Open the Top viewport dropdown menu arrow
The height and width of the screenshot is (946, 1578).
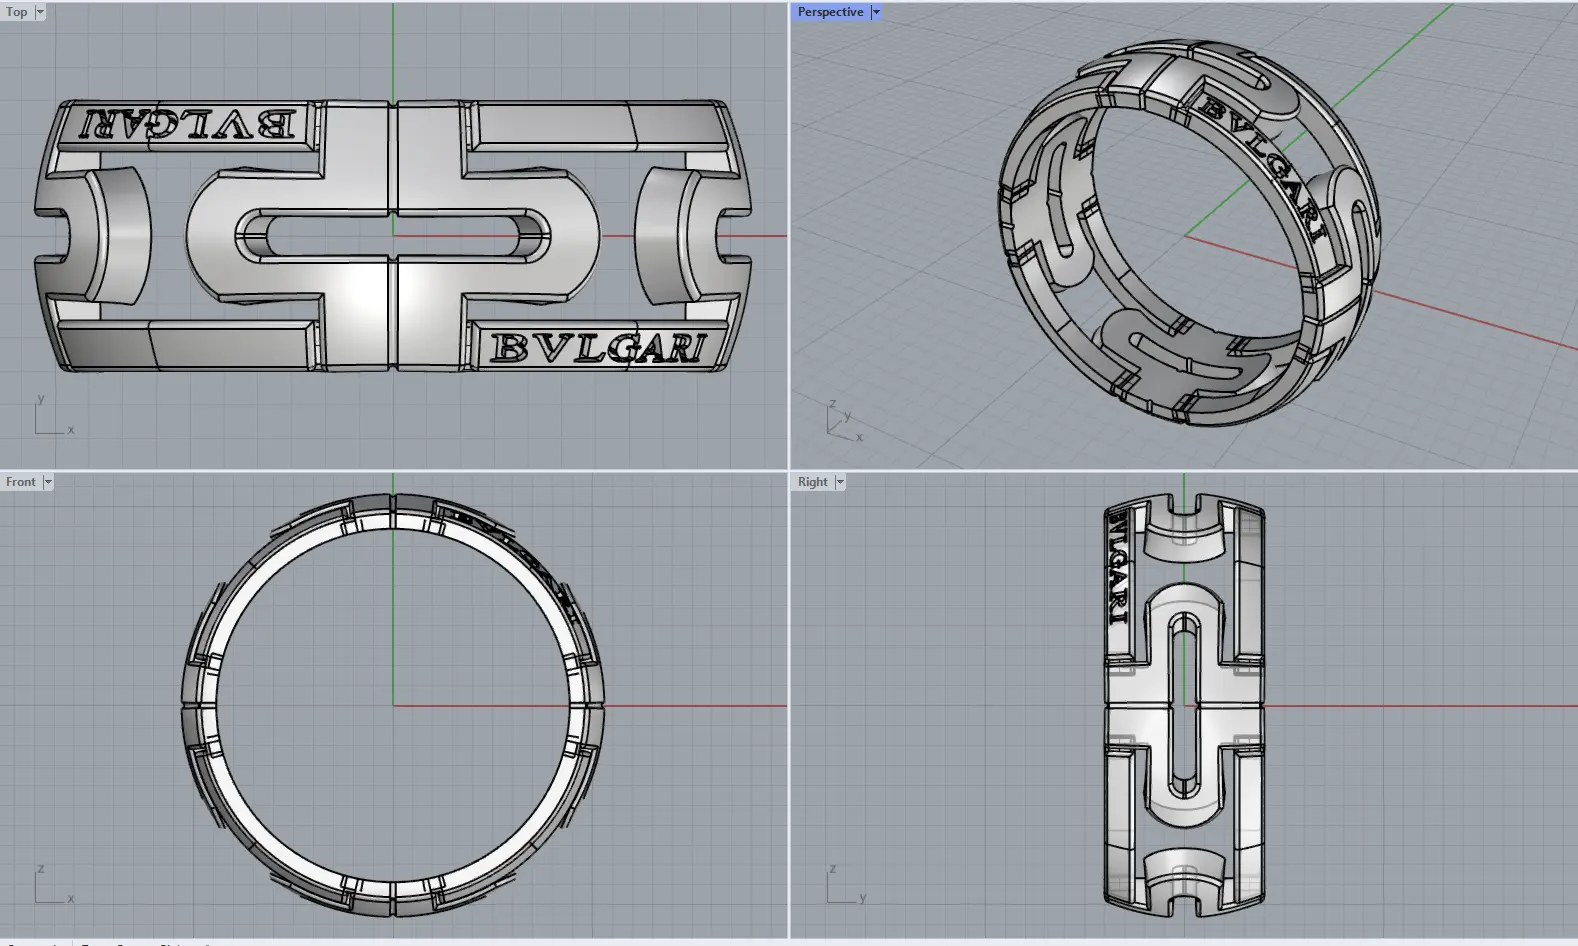40,12
